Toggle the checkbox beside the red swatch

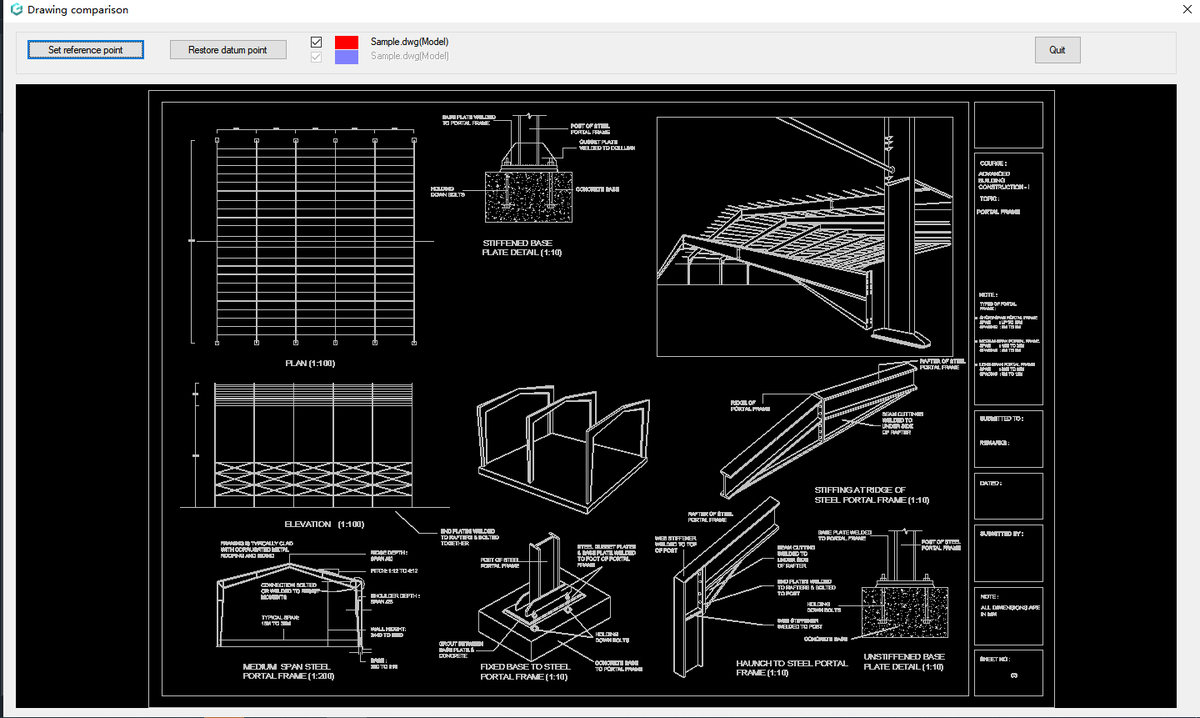point(317,42)
